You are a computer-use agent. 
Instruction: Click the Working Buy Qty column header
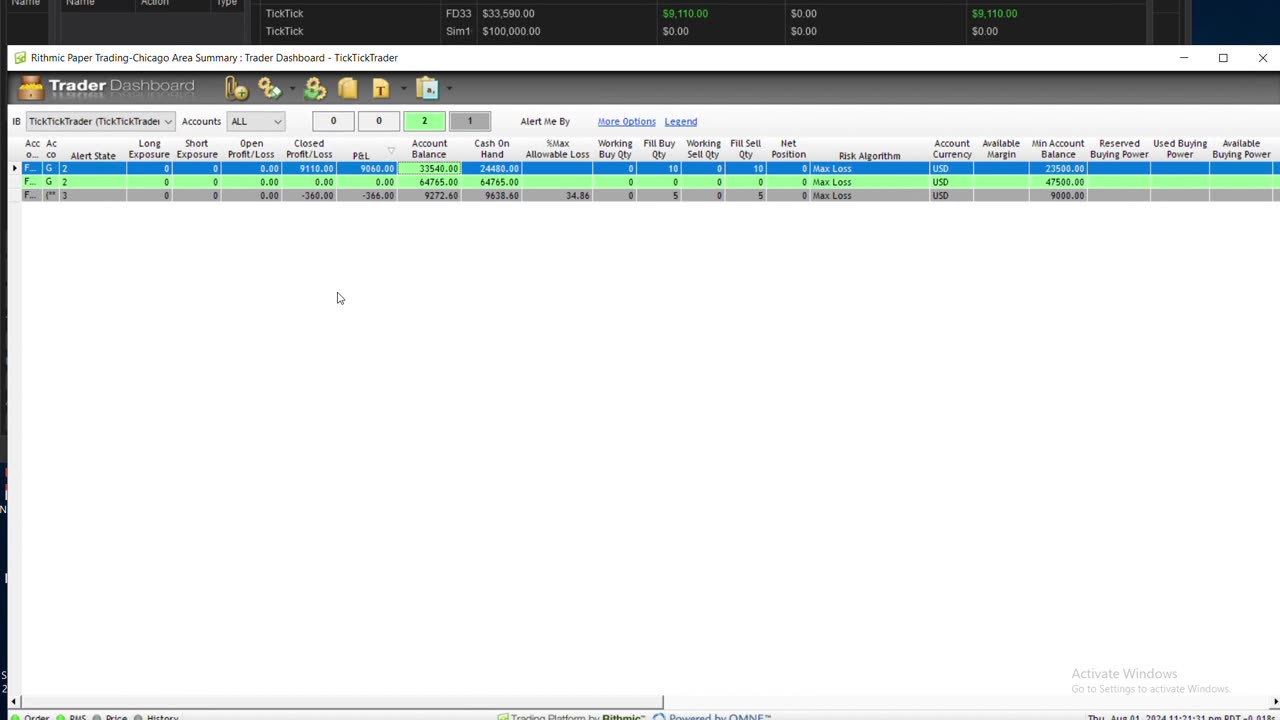point(615,149)
